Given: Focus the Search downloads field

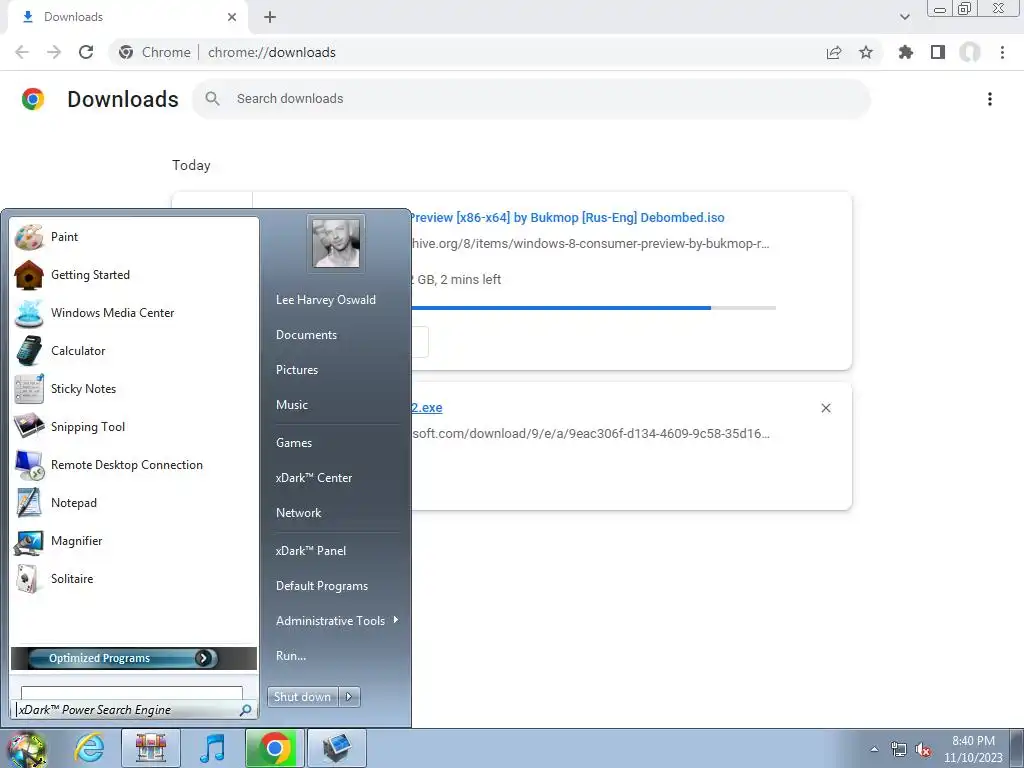Looking at the screenshot, I should [532, 99].
